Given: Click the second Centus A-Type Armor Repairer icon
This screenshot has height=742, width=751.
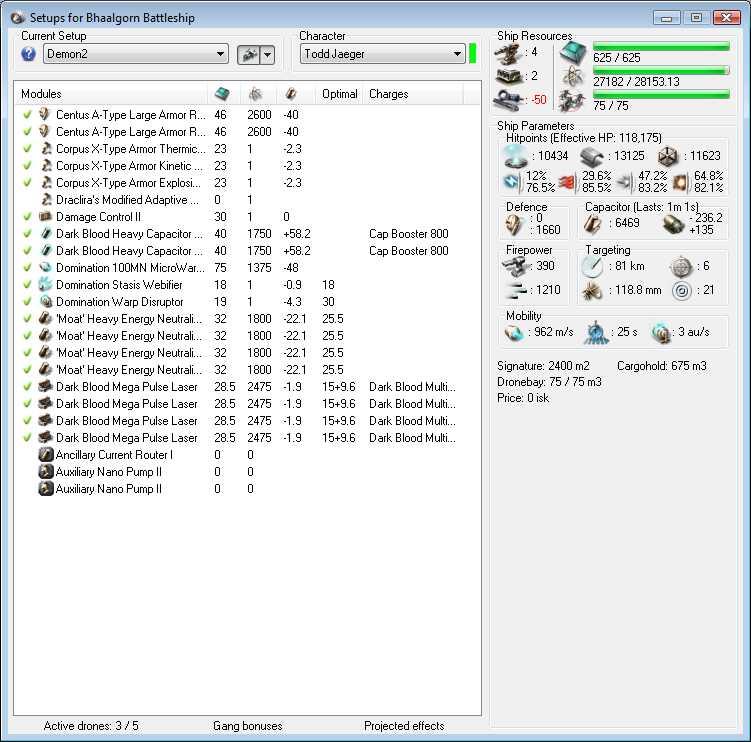Looking at the screenshot, I should (x=45, y=131).
